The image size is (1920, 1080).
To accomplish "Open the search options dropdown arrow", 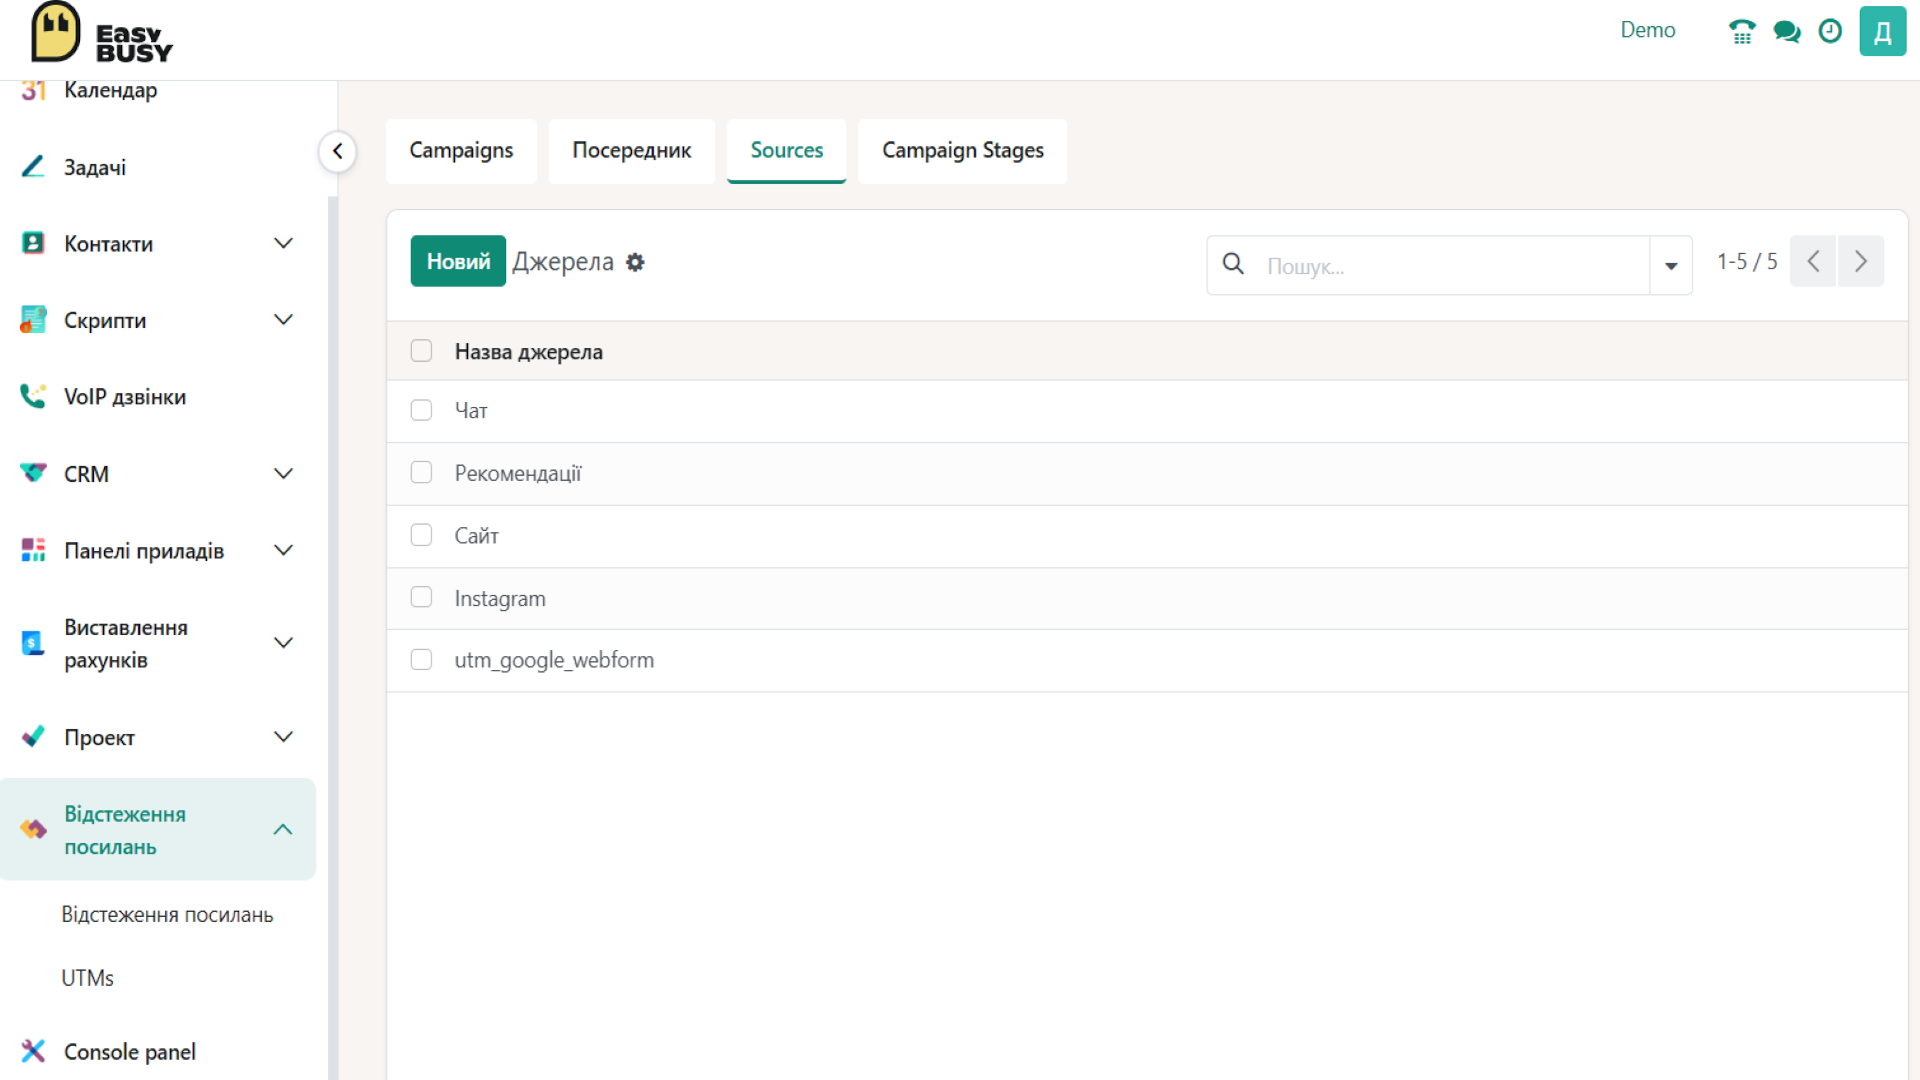I will coord(1671,265).
